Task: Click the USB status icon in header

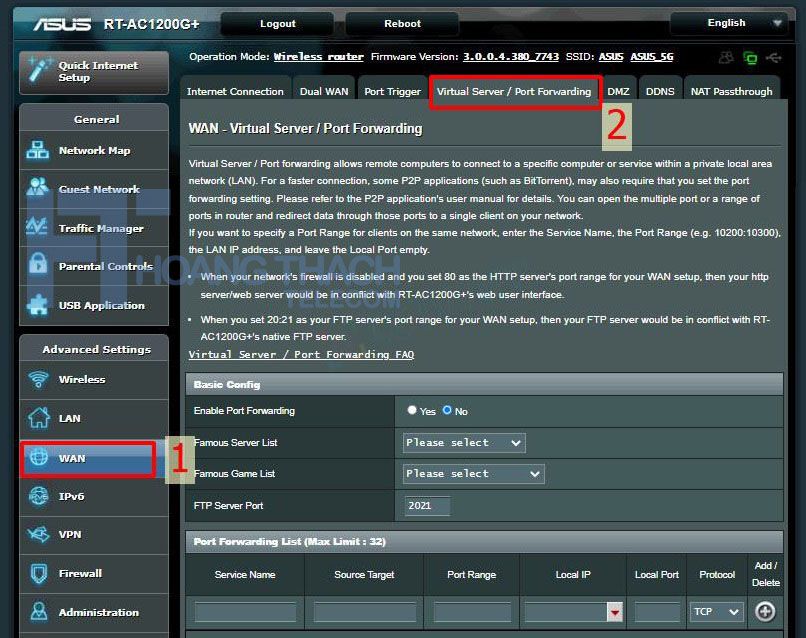Action: [x=774, y=58]
